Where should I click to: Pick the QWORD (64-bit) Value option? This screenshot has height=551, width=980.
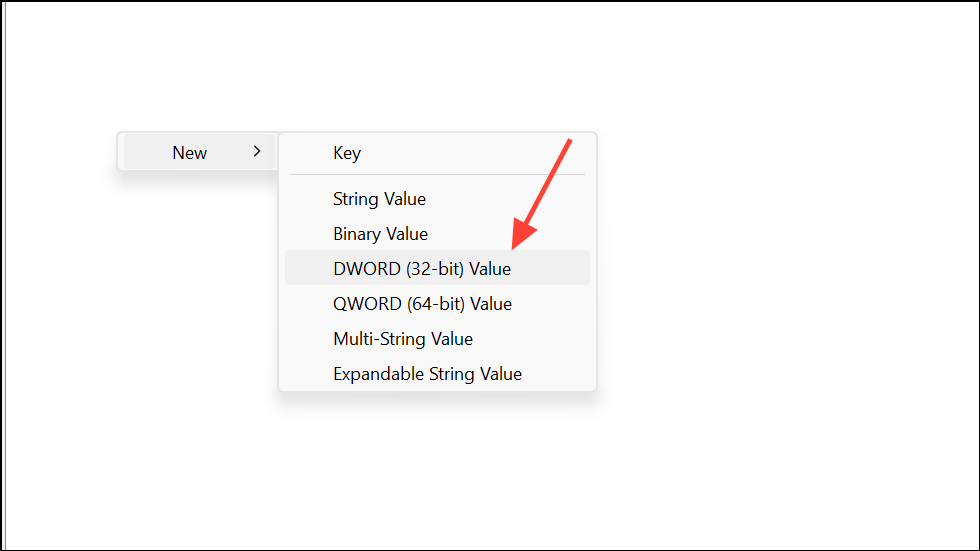pos(422,304)
